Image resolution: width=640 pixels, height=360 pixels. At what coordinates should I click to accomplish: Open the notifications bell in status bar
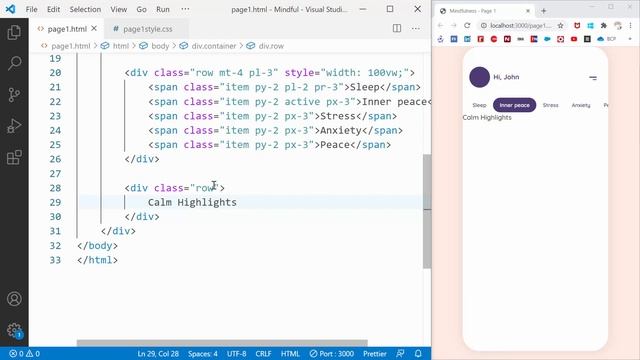pyautogui.click(x=418, y=353)
